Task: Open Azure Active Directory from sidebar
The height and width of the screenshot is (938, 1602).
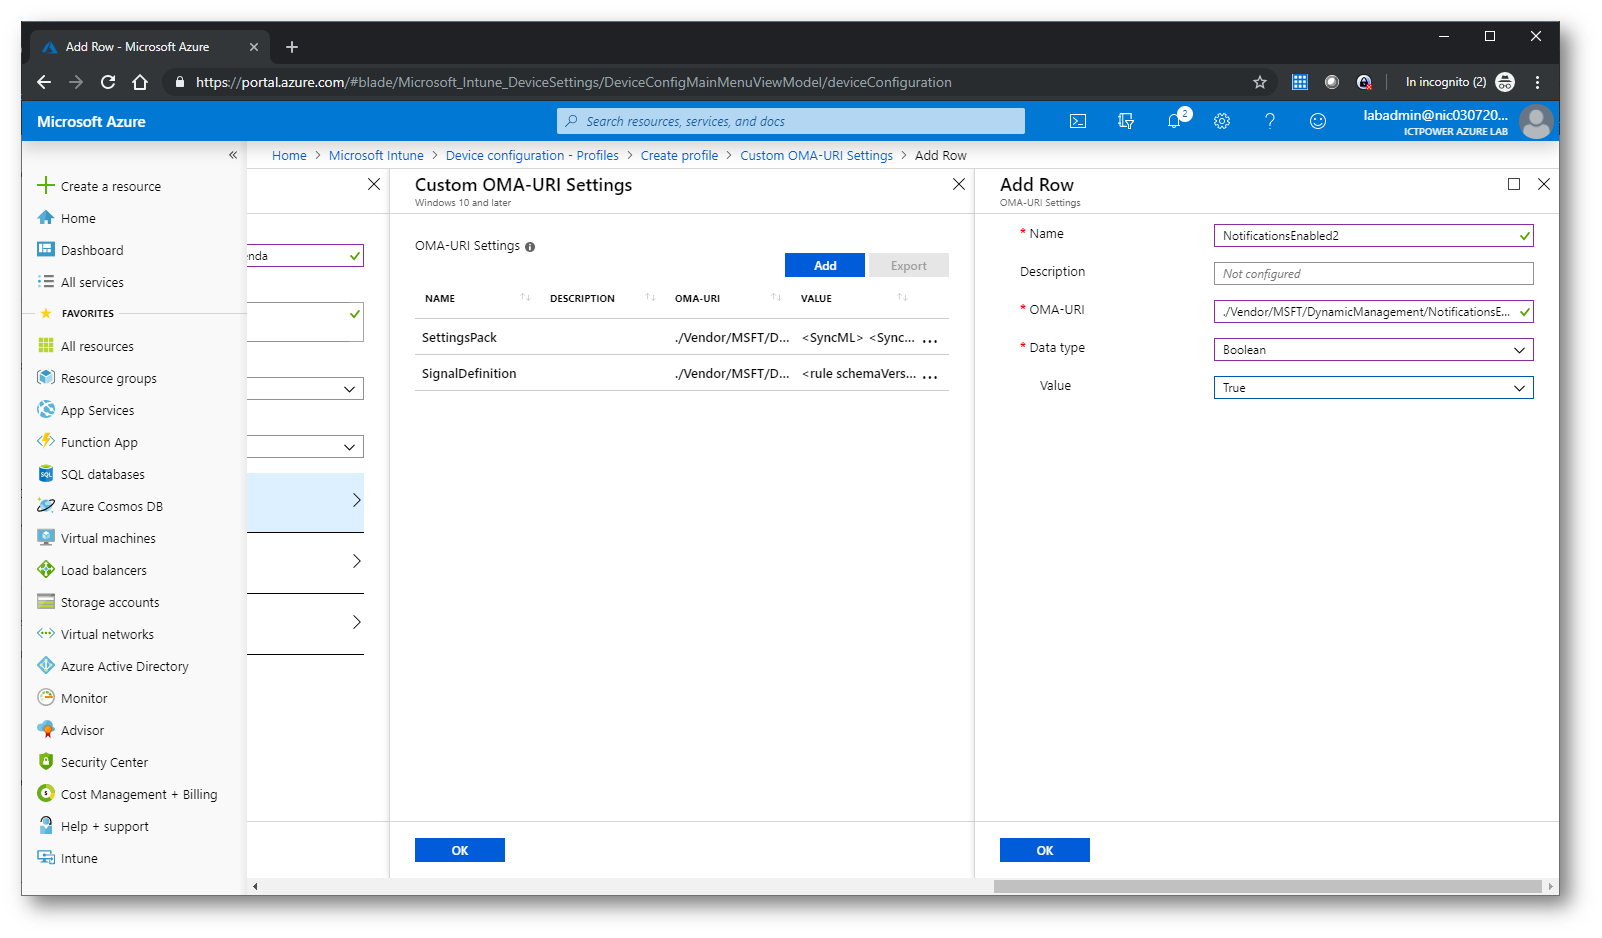Action: [x=124, y=666]
